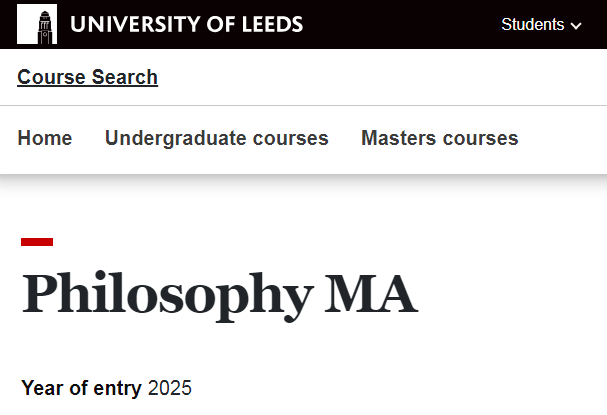Viewport: 607px width, 415px height.
Task: Click the chevron arrow beside Students
Action: tap(576, 26)
